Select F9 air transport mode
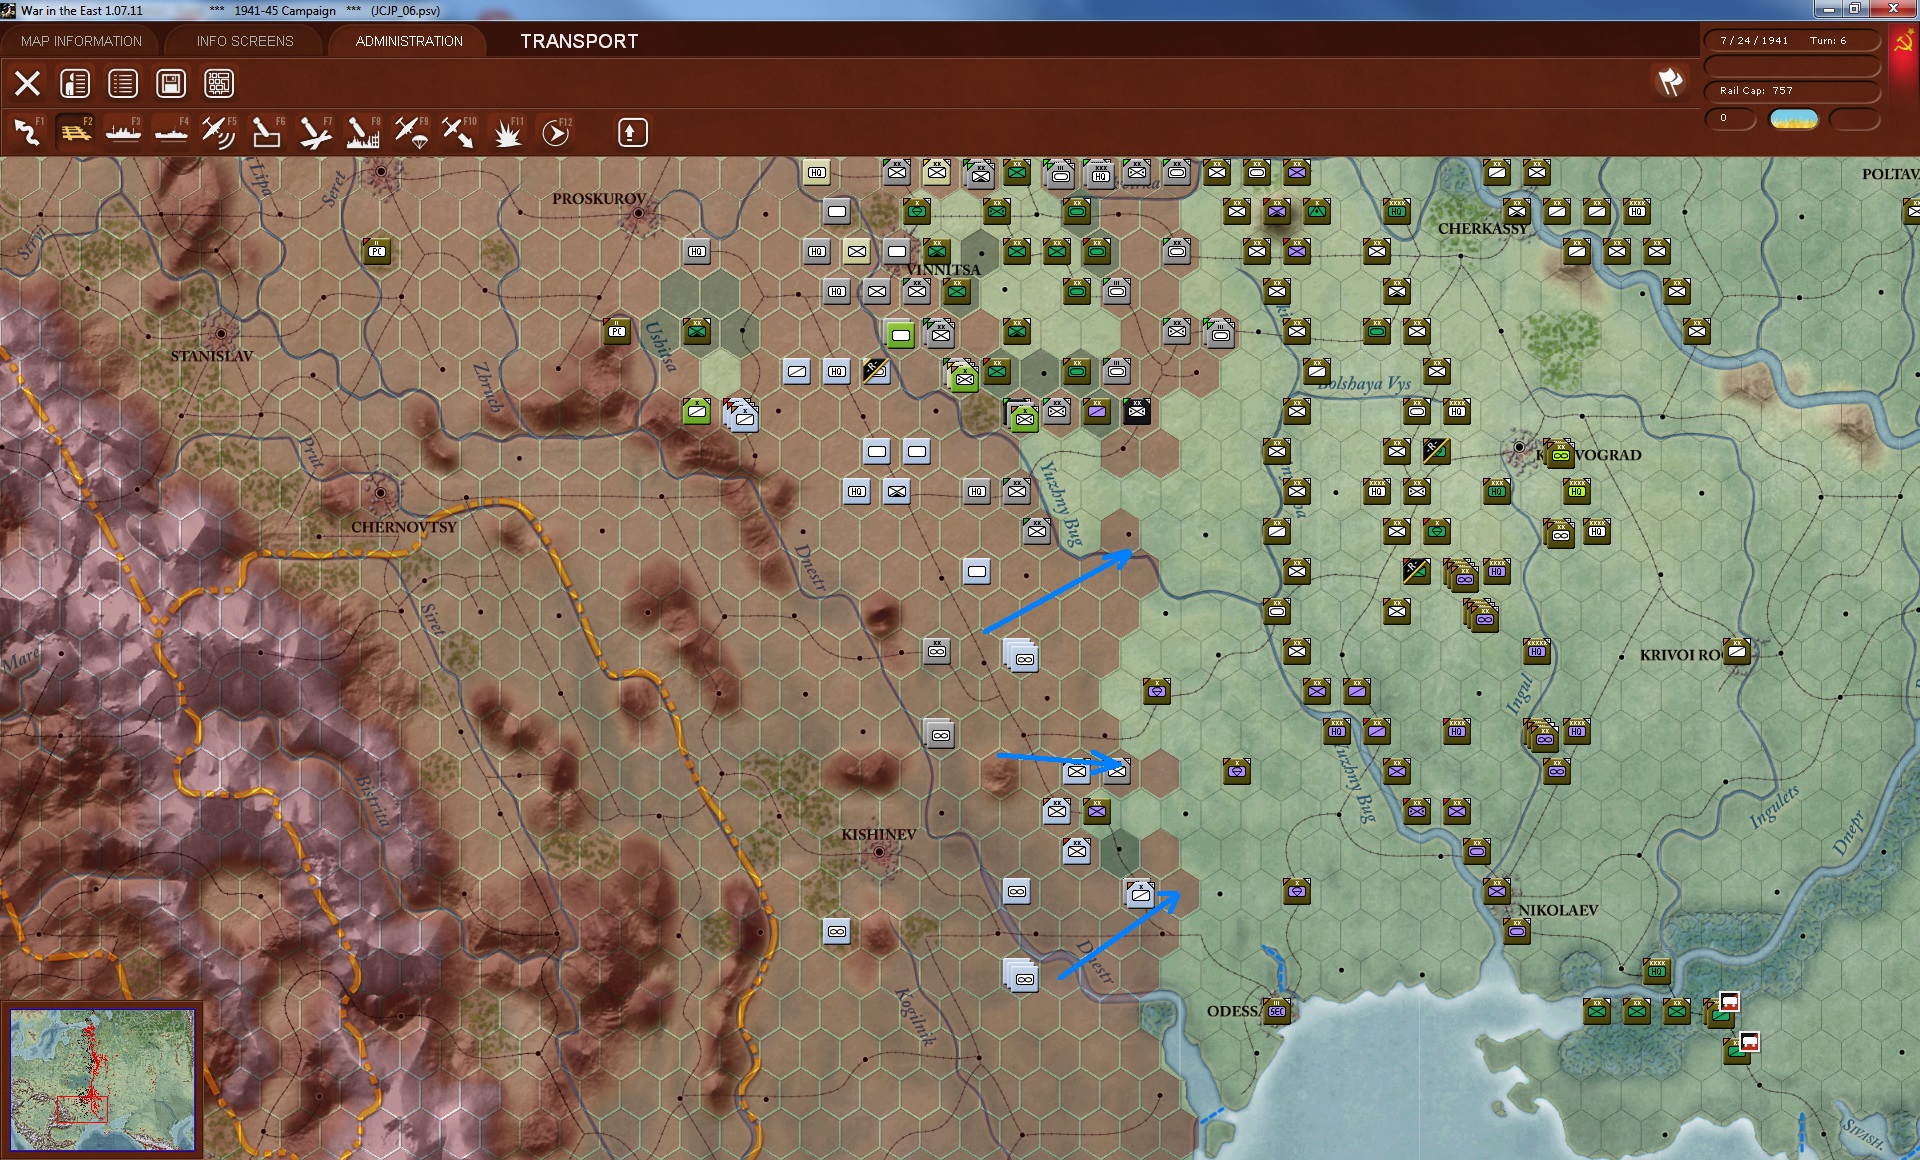 (411, 132)
